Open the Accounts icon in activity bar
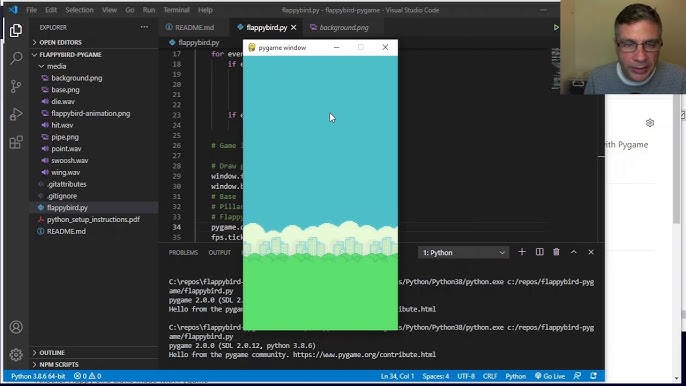 click(16, 327)
